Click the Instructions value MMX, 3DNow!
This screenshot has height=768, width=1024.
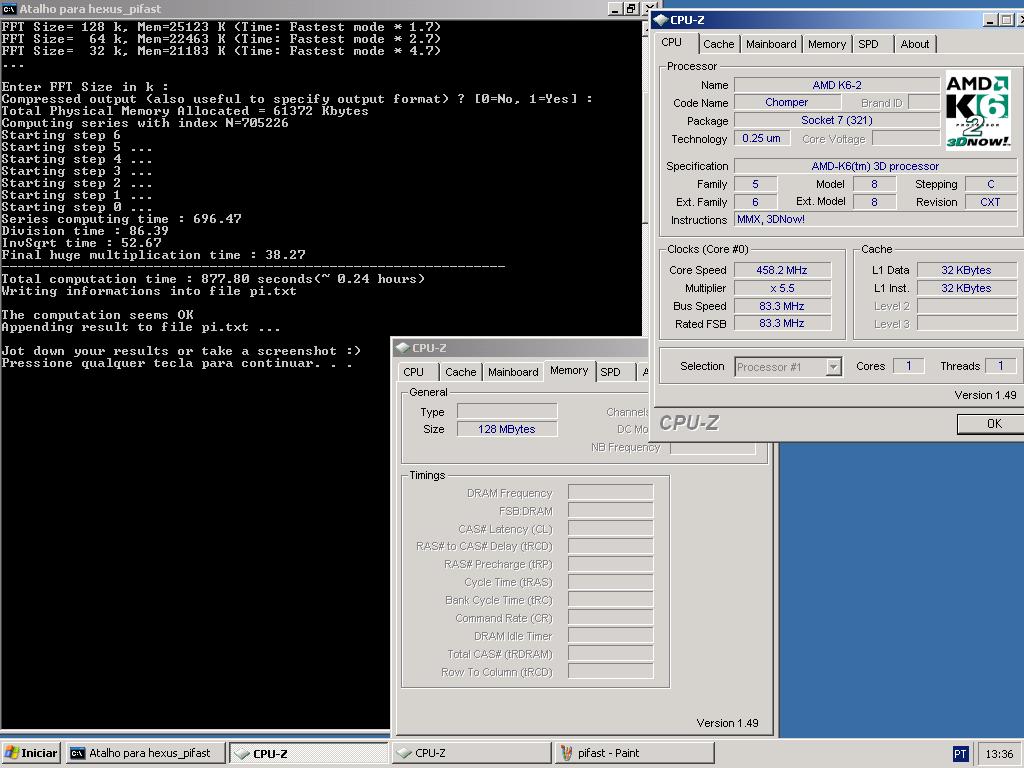coord(875,219)
